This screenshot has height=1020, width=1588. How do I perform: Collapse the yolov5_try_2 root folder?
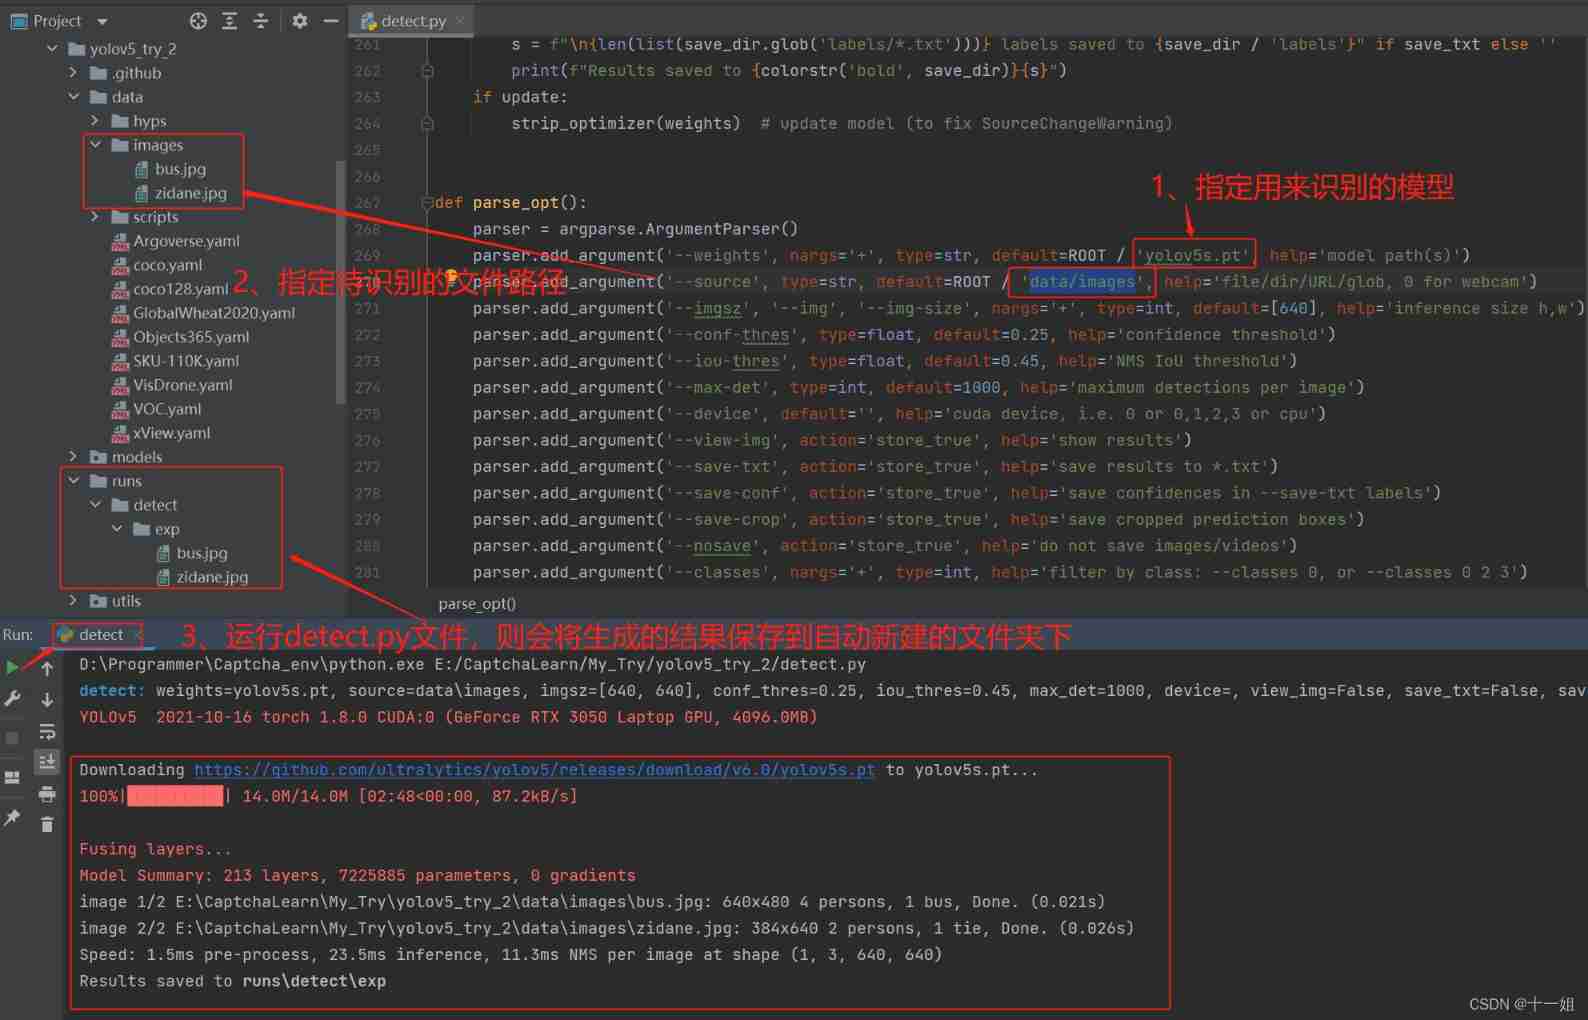point(52,48)
